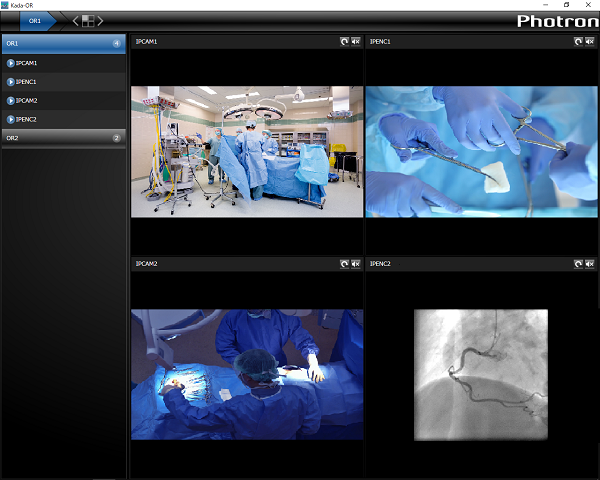Click the layout grid icon in the top bar
600x480 pixels.
click(x=88, y=20)
